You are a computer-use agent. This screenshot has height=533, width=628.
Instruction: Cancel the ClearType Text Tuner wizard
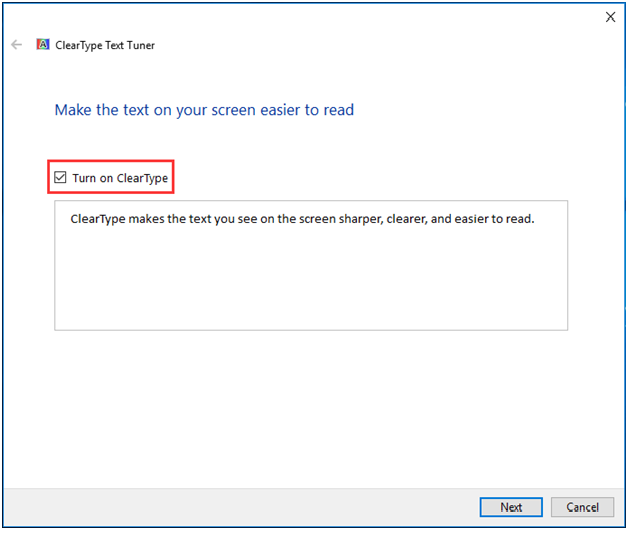pyautogui.click(x=582, y=507)
